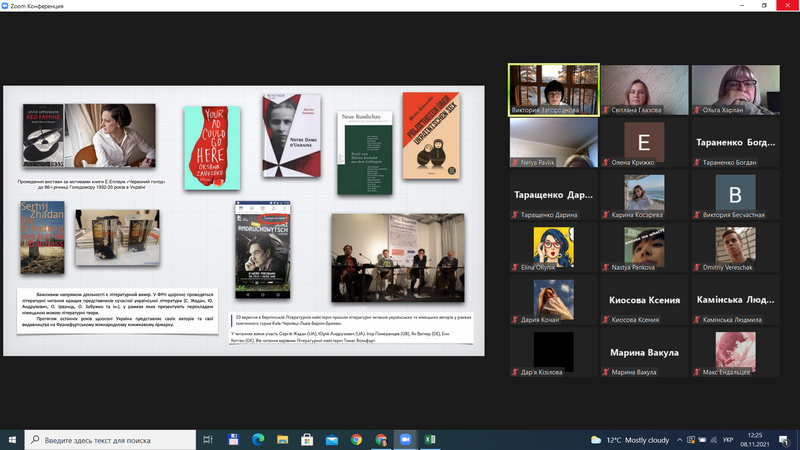This screenshot has width=800, height=450.
Task: Click muted mic icon beside Ольга Харлан
Action: pos(696,110)
